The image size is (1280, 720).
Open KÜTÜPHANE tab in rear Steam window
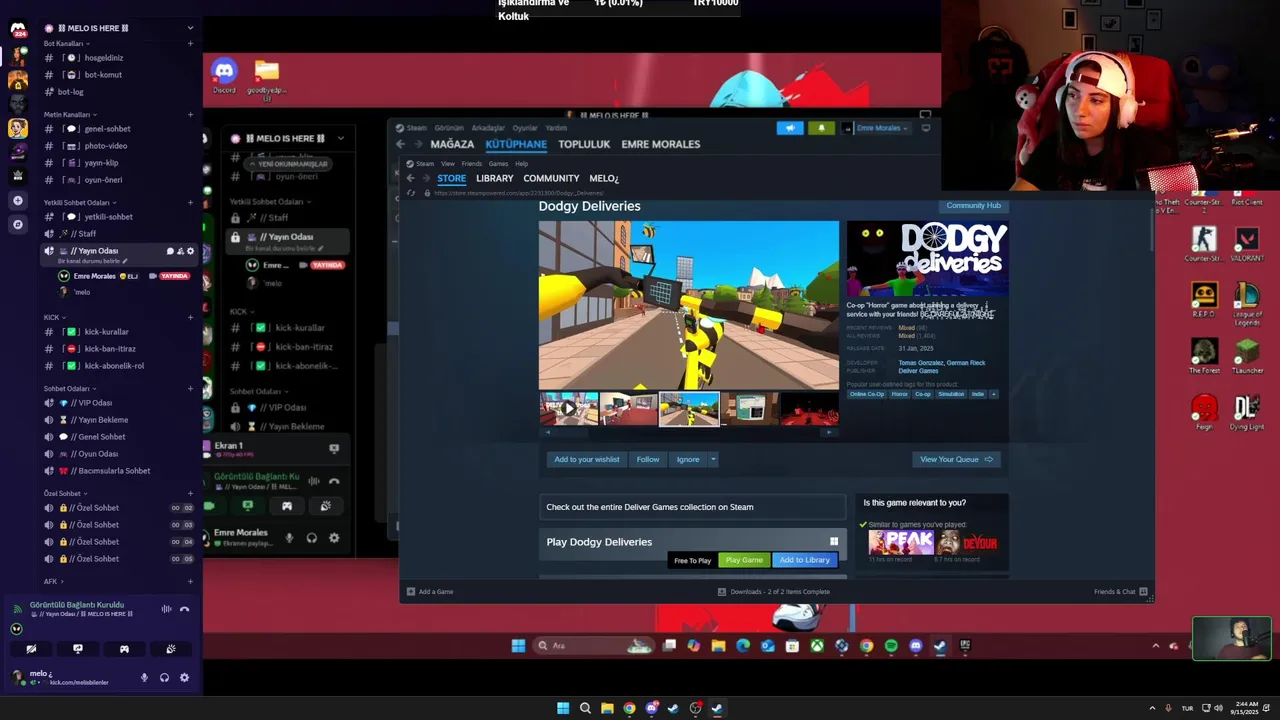click(x=516, y=144)
